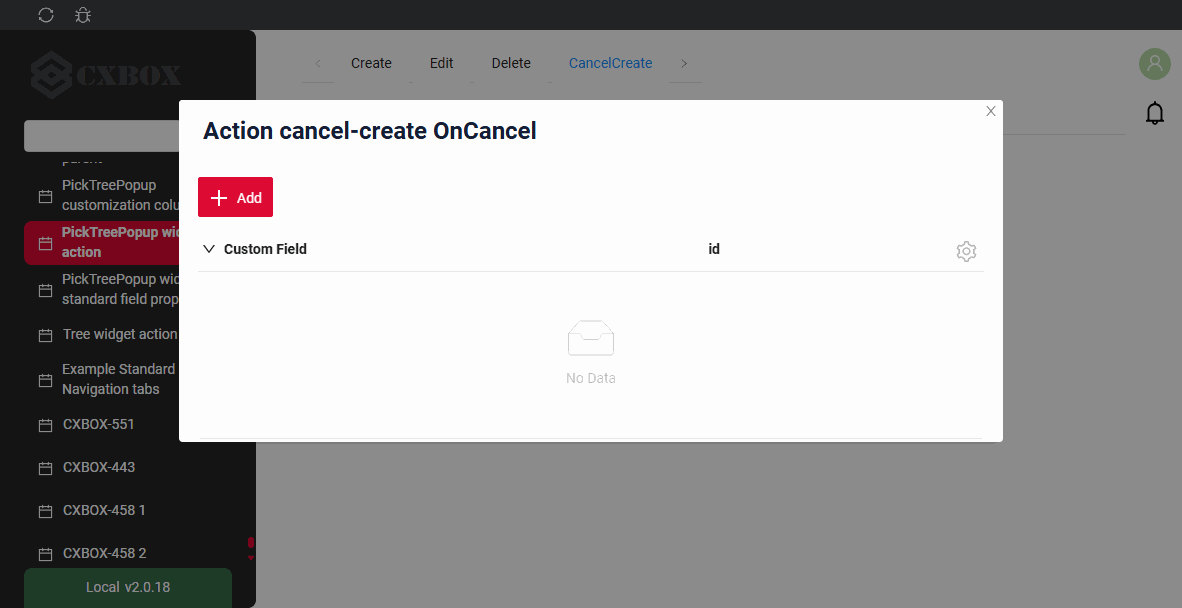Viewport: 1182px width, 608px height.
Task: Open CXBOX-551 menu item
Action: coord(99,424)
